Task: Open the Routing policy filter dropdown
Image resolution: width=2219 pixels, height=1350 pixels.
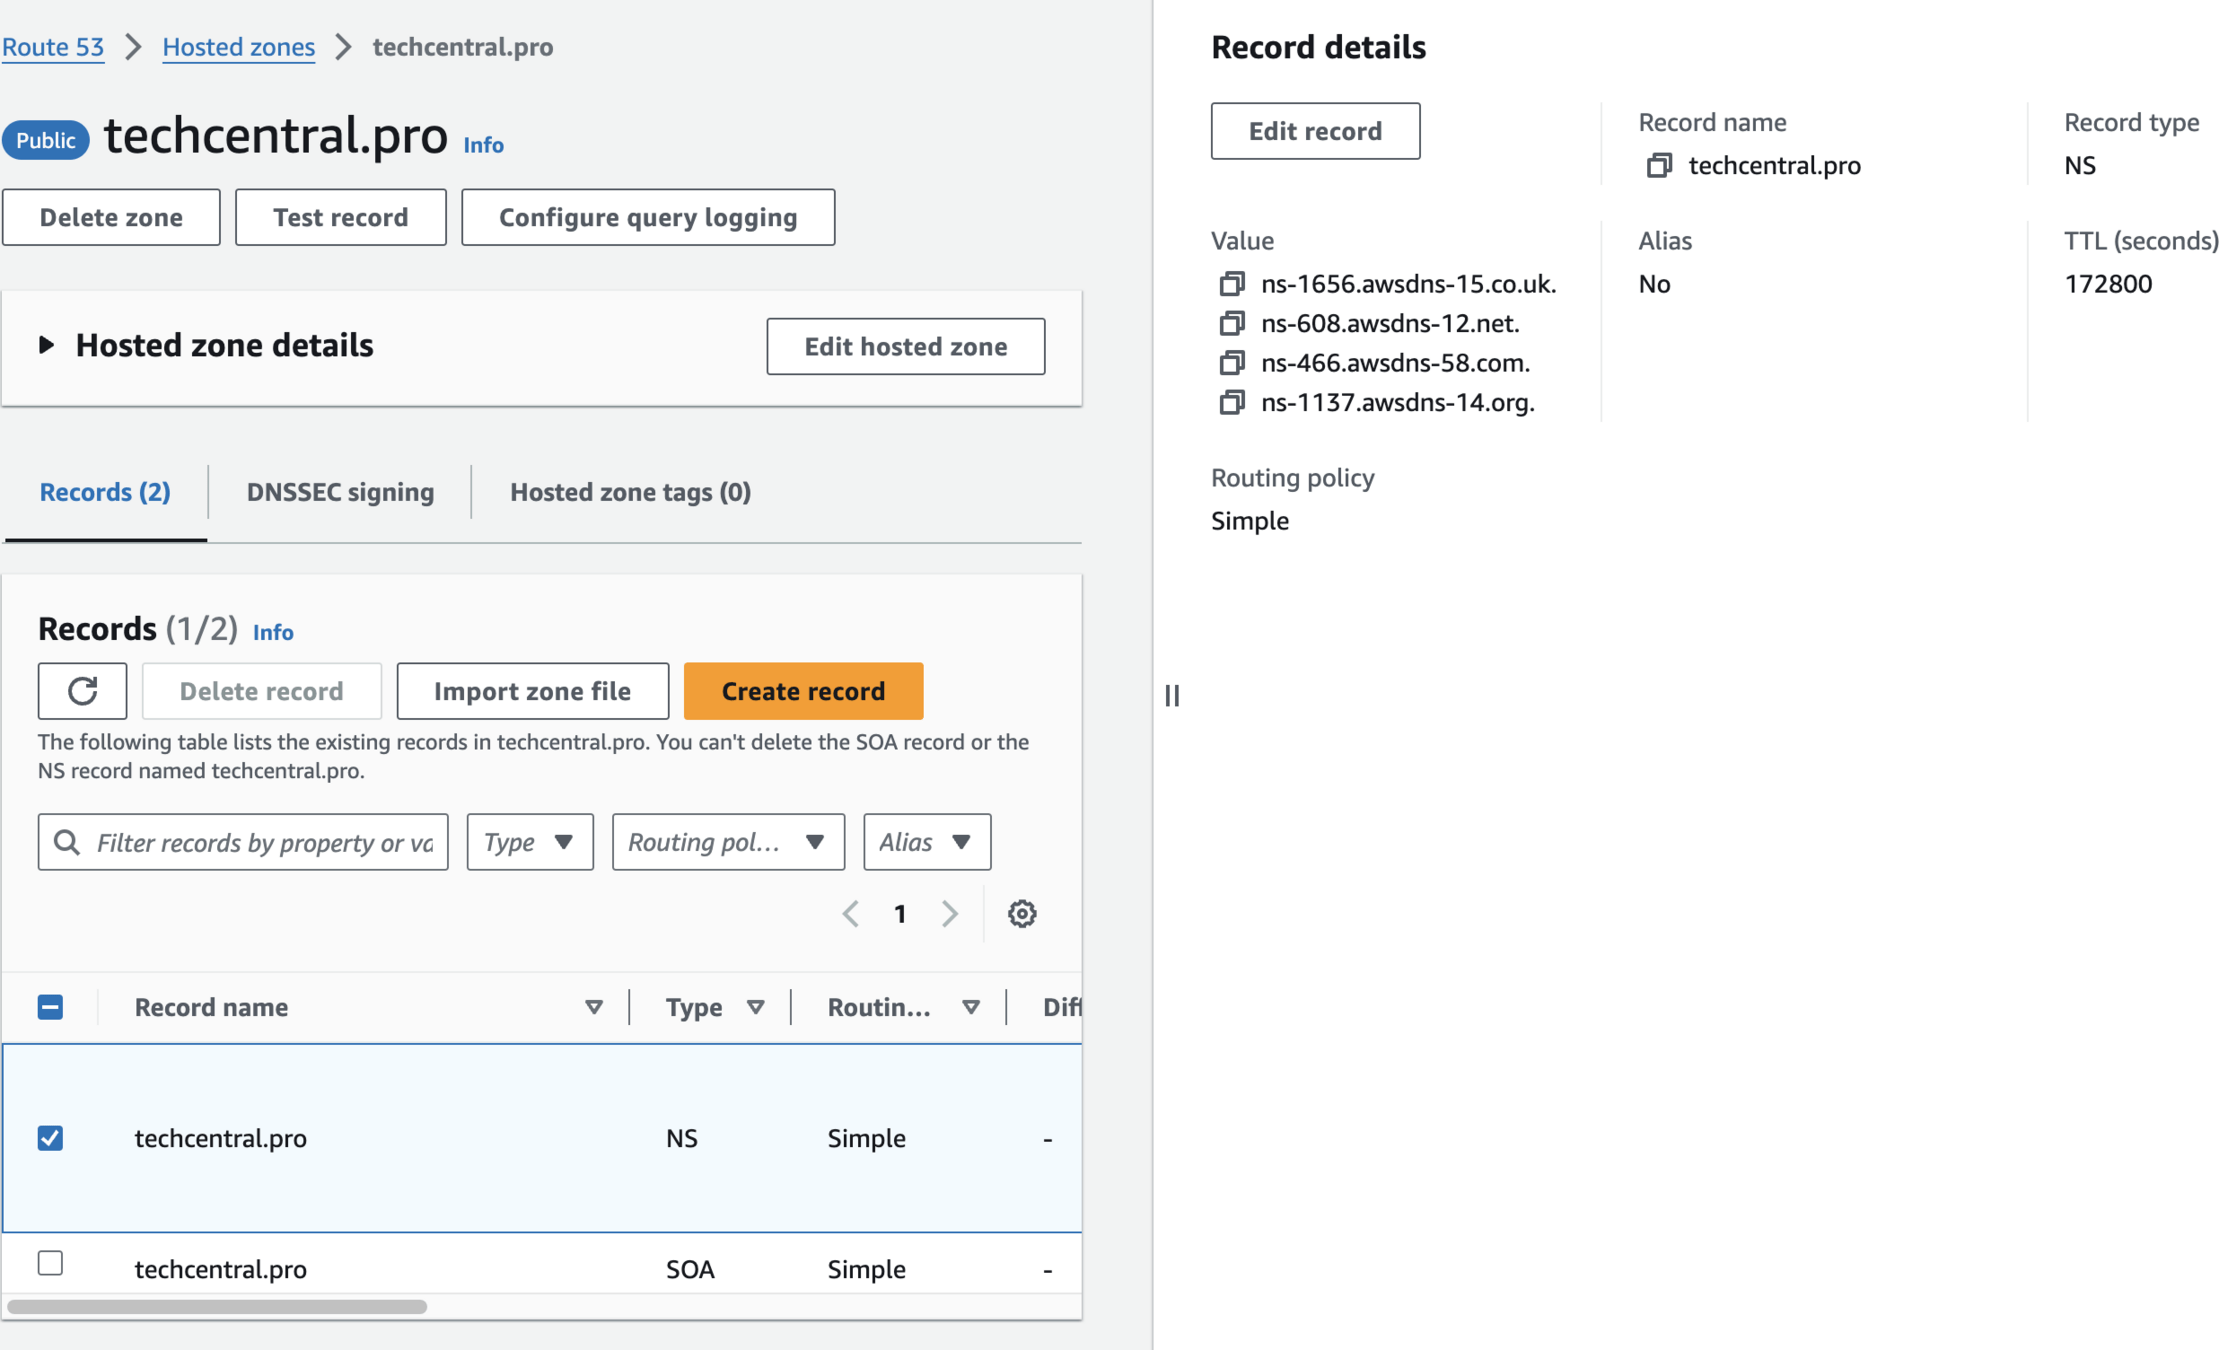Action: 727,842
